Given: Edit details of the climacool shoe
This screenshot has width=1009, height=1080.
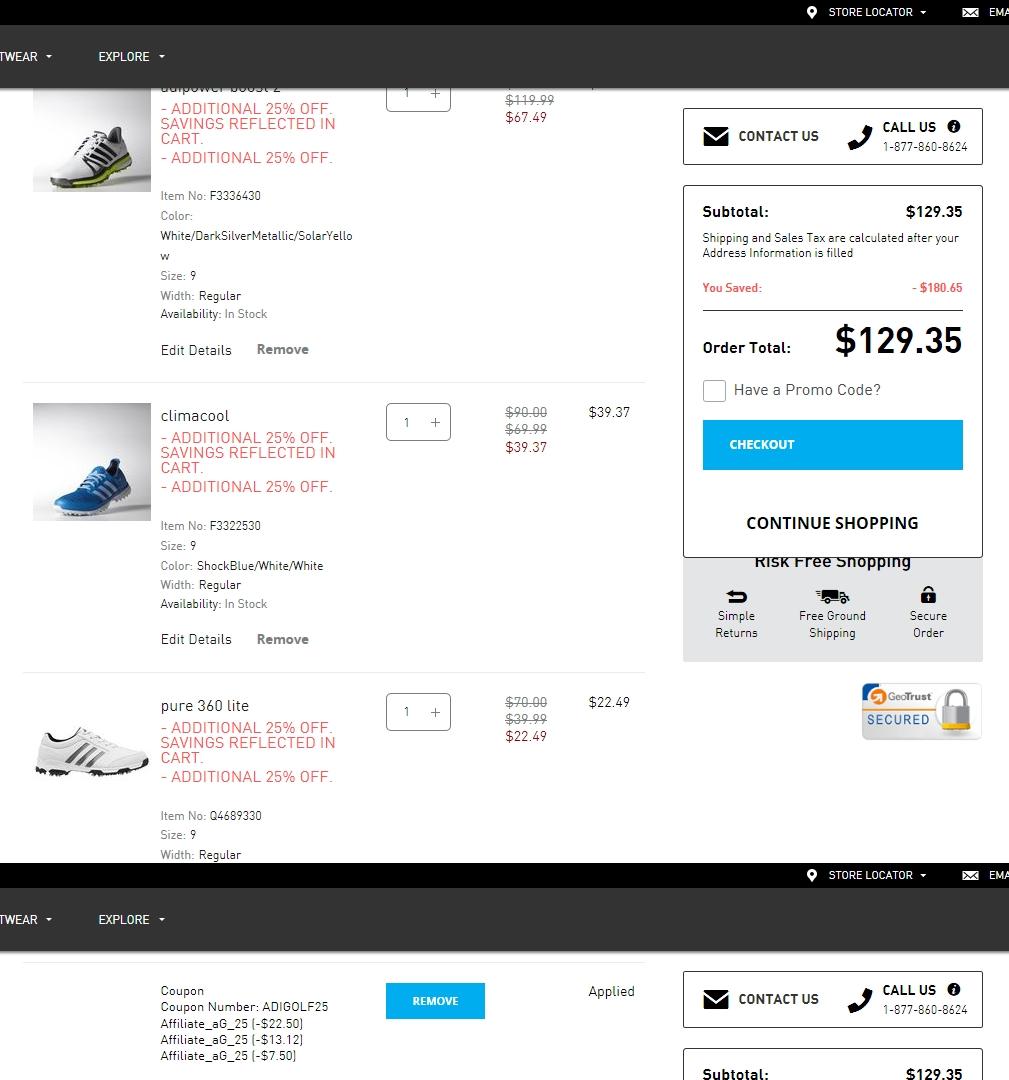Looking at the screenshot, I should [x=196, y=639].
